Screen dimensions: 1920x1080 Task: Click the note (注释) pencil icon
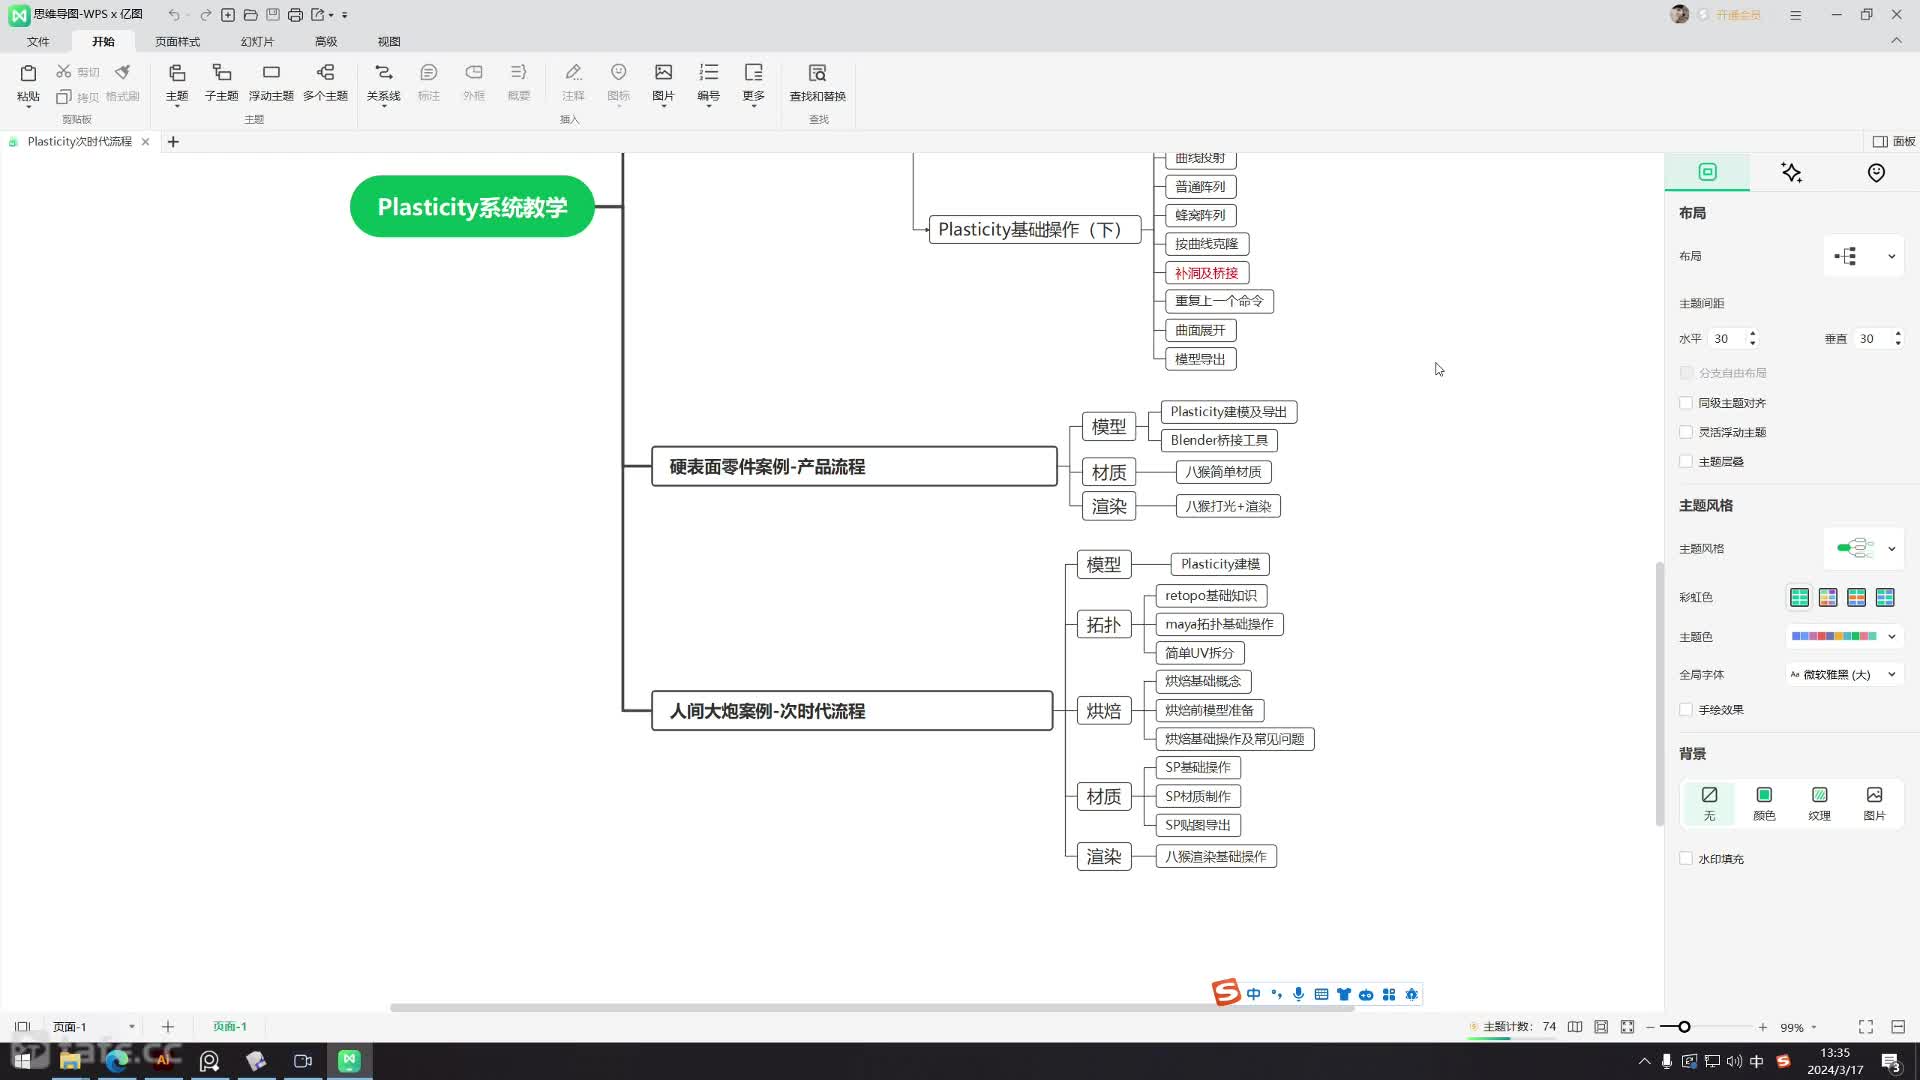573,73
